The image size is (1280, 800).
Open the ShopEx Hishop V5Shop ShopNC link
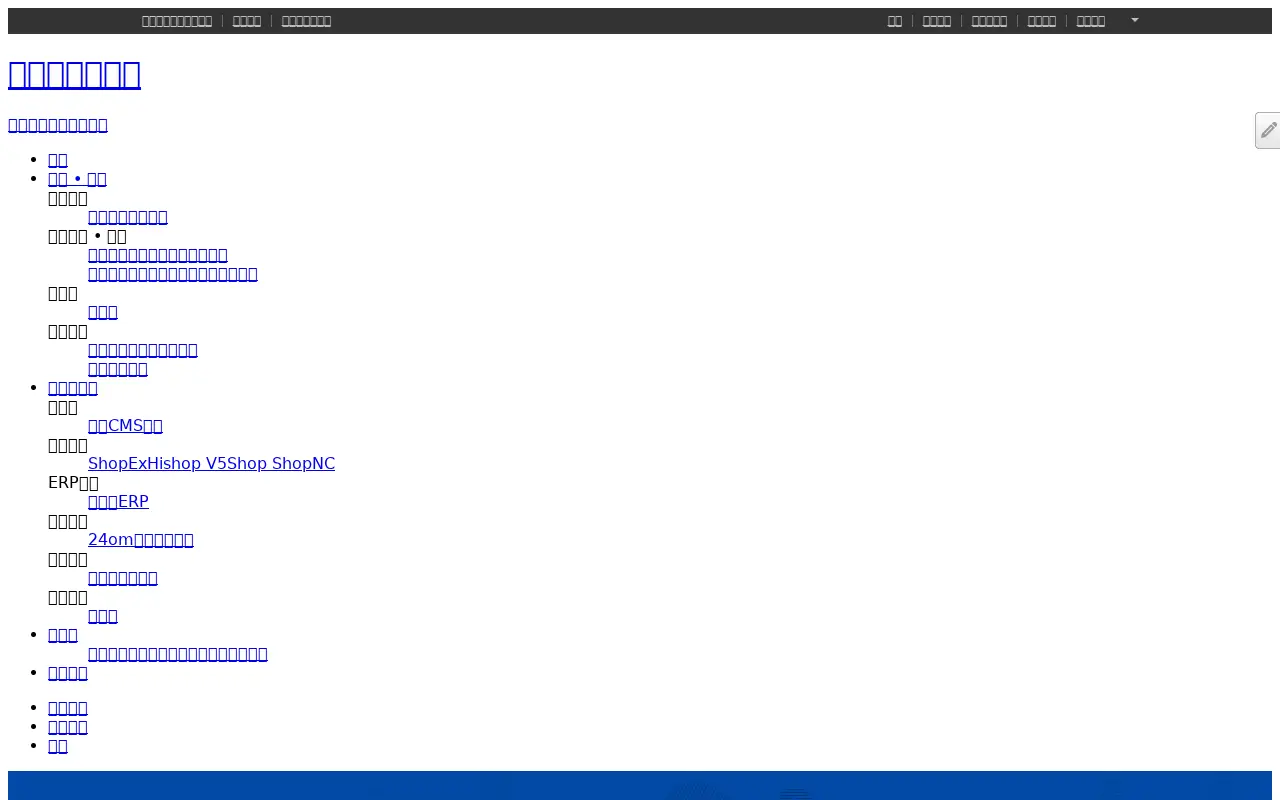tap(211, 464)
